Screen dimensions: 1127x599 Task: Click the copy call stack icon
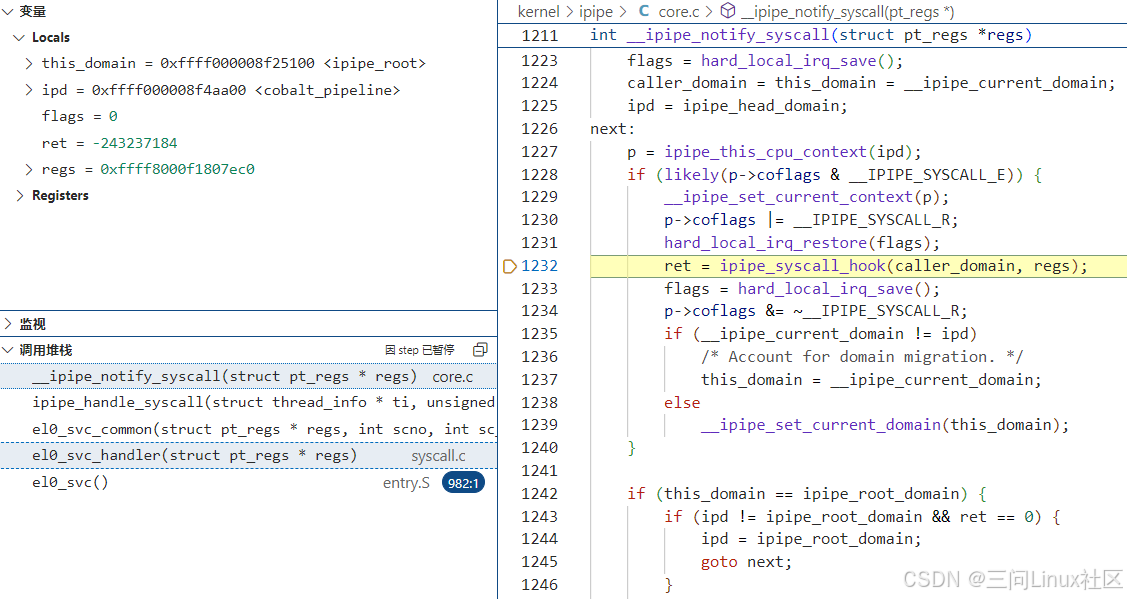480,349
